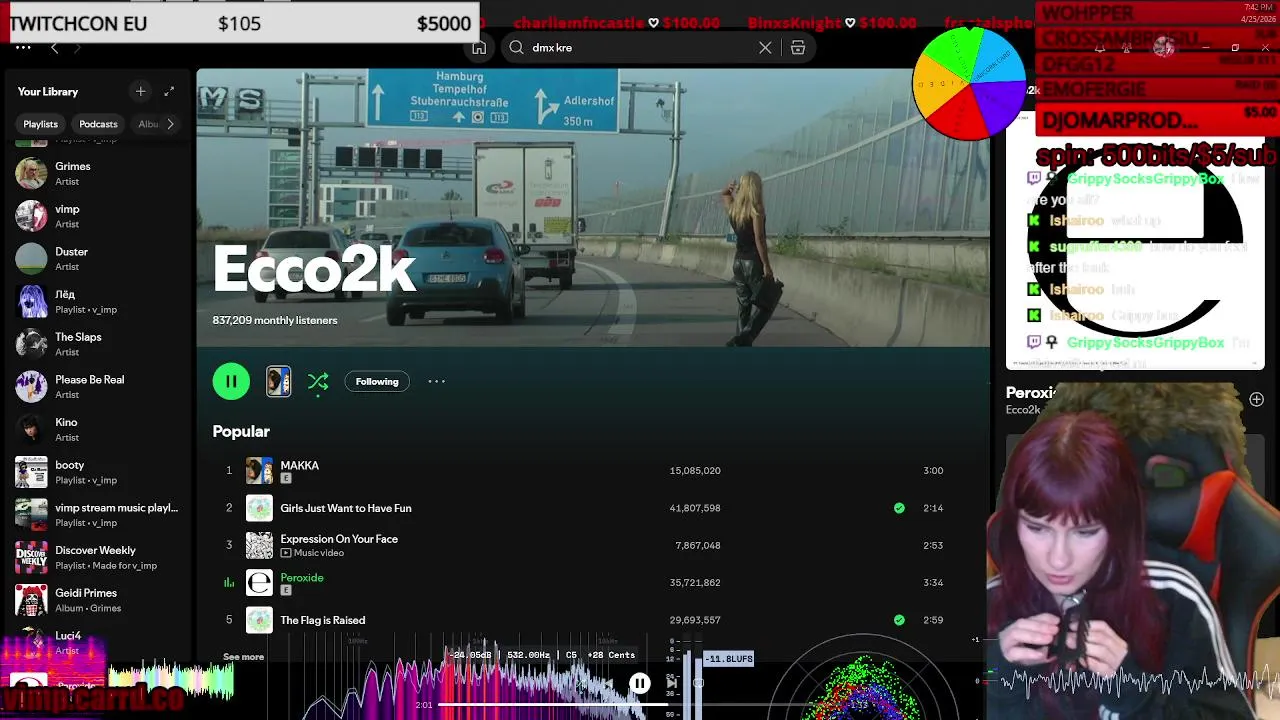Screen dimensions: 1280x720
Task: Click MAKKA play count 15,085,020
Action: coord(695,470)
